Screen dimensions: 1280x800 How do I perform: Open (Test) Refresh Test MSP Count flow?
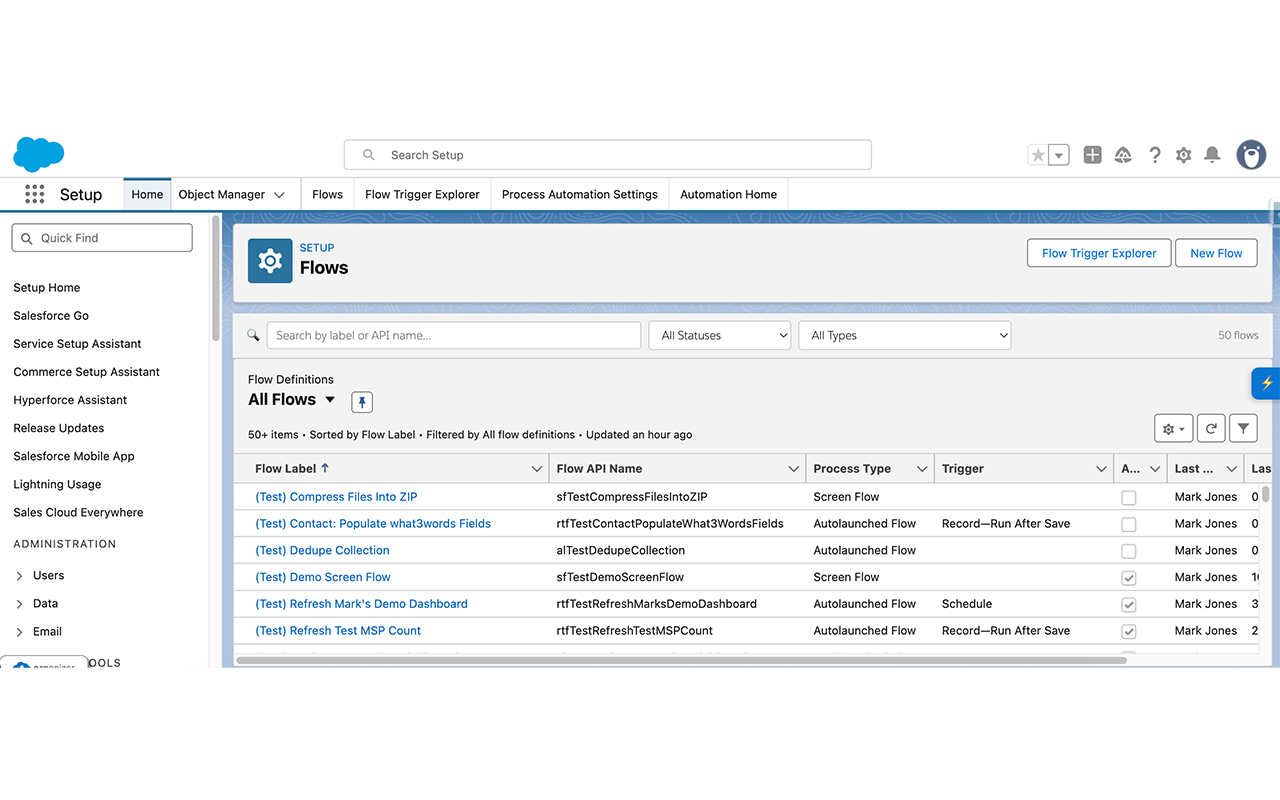(338, 632)
